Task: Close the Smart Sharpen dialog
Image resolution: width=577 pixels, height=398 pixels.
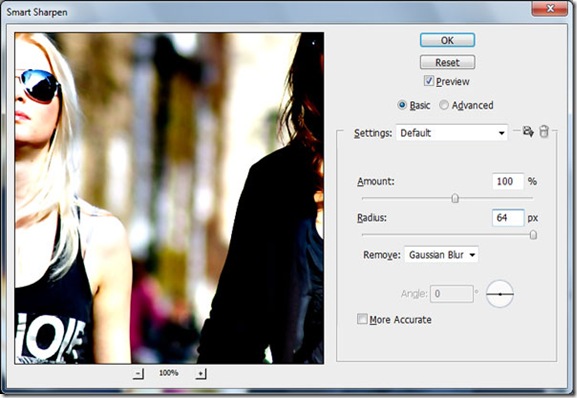Action: (550, 8)
